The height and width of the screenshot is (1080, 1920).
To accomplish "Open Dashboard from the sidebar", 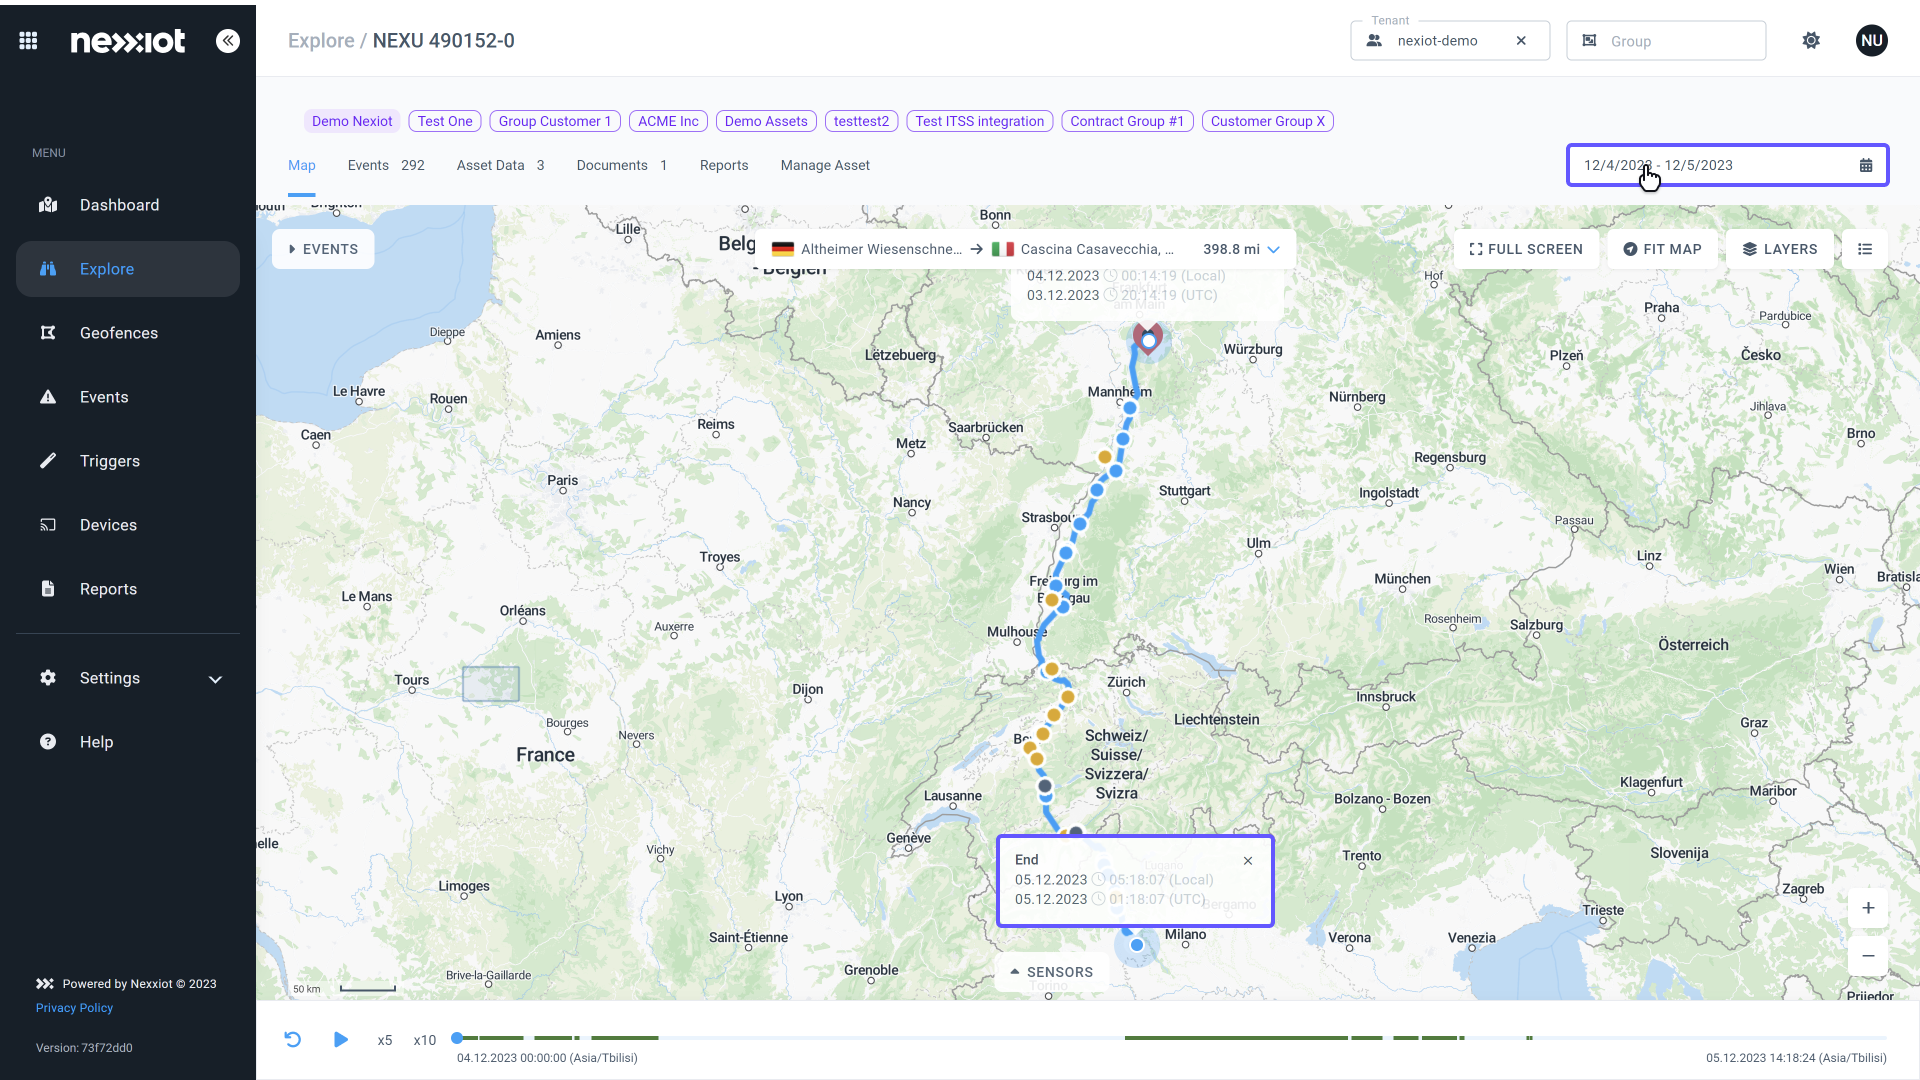I will [128, 205].
